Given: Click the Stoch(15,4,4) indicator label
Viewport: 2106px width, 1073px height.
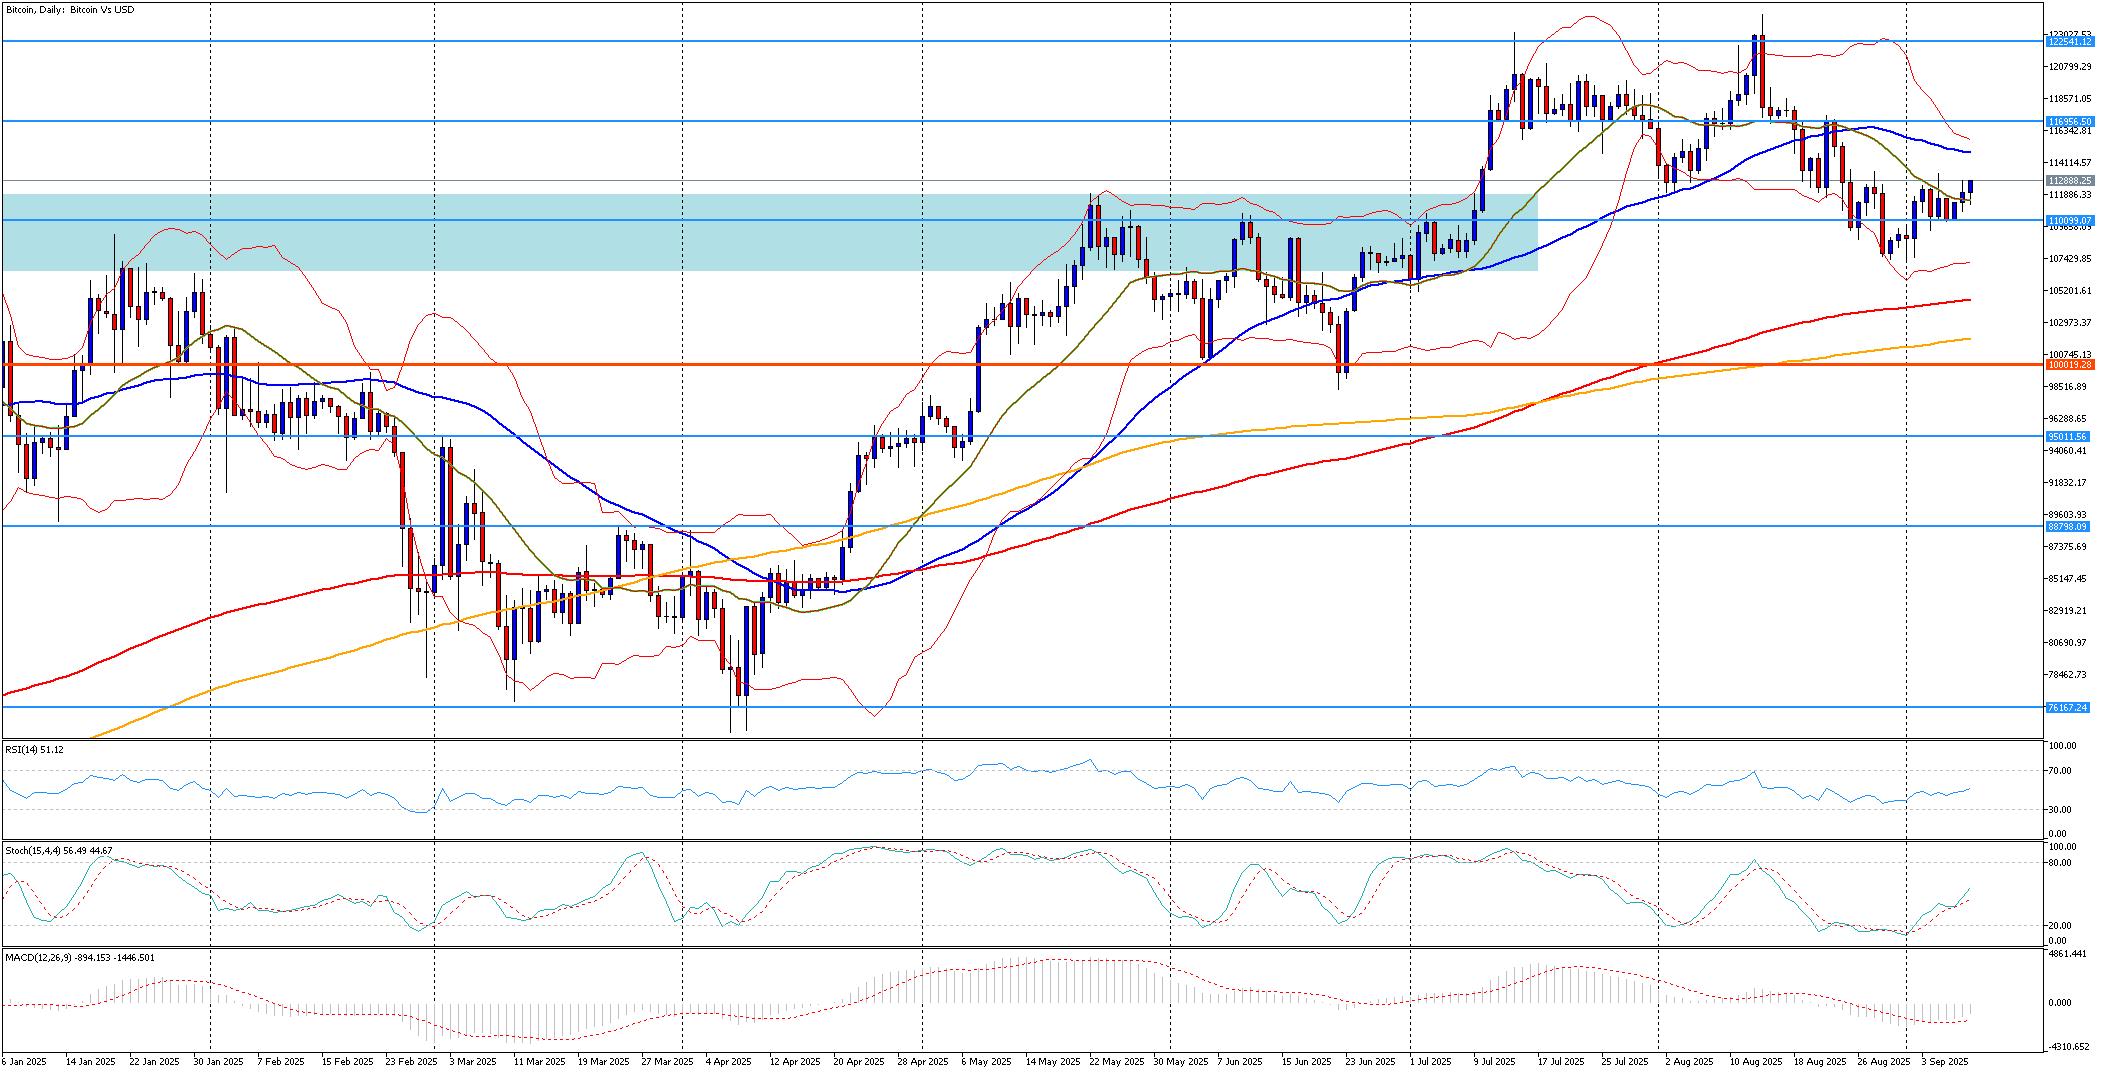Looking at the screenshot, I should click(59, 851).
